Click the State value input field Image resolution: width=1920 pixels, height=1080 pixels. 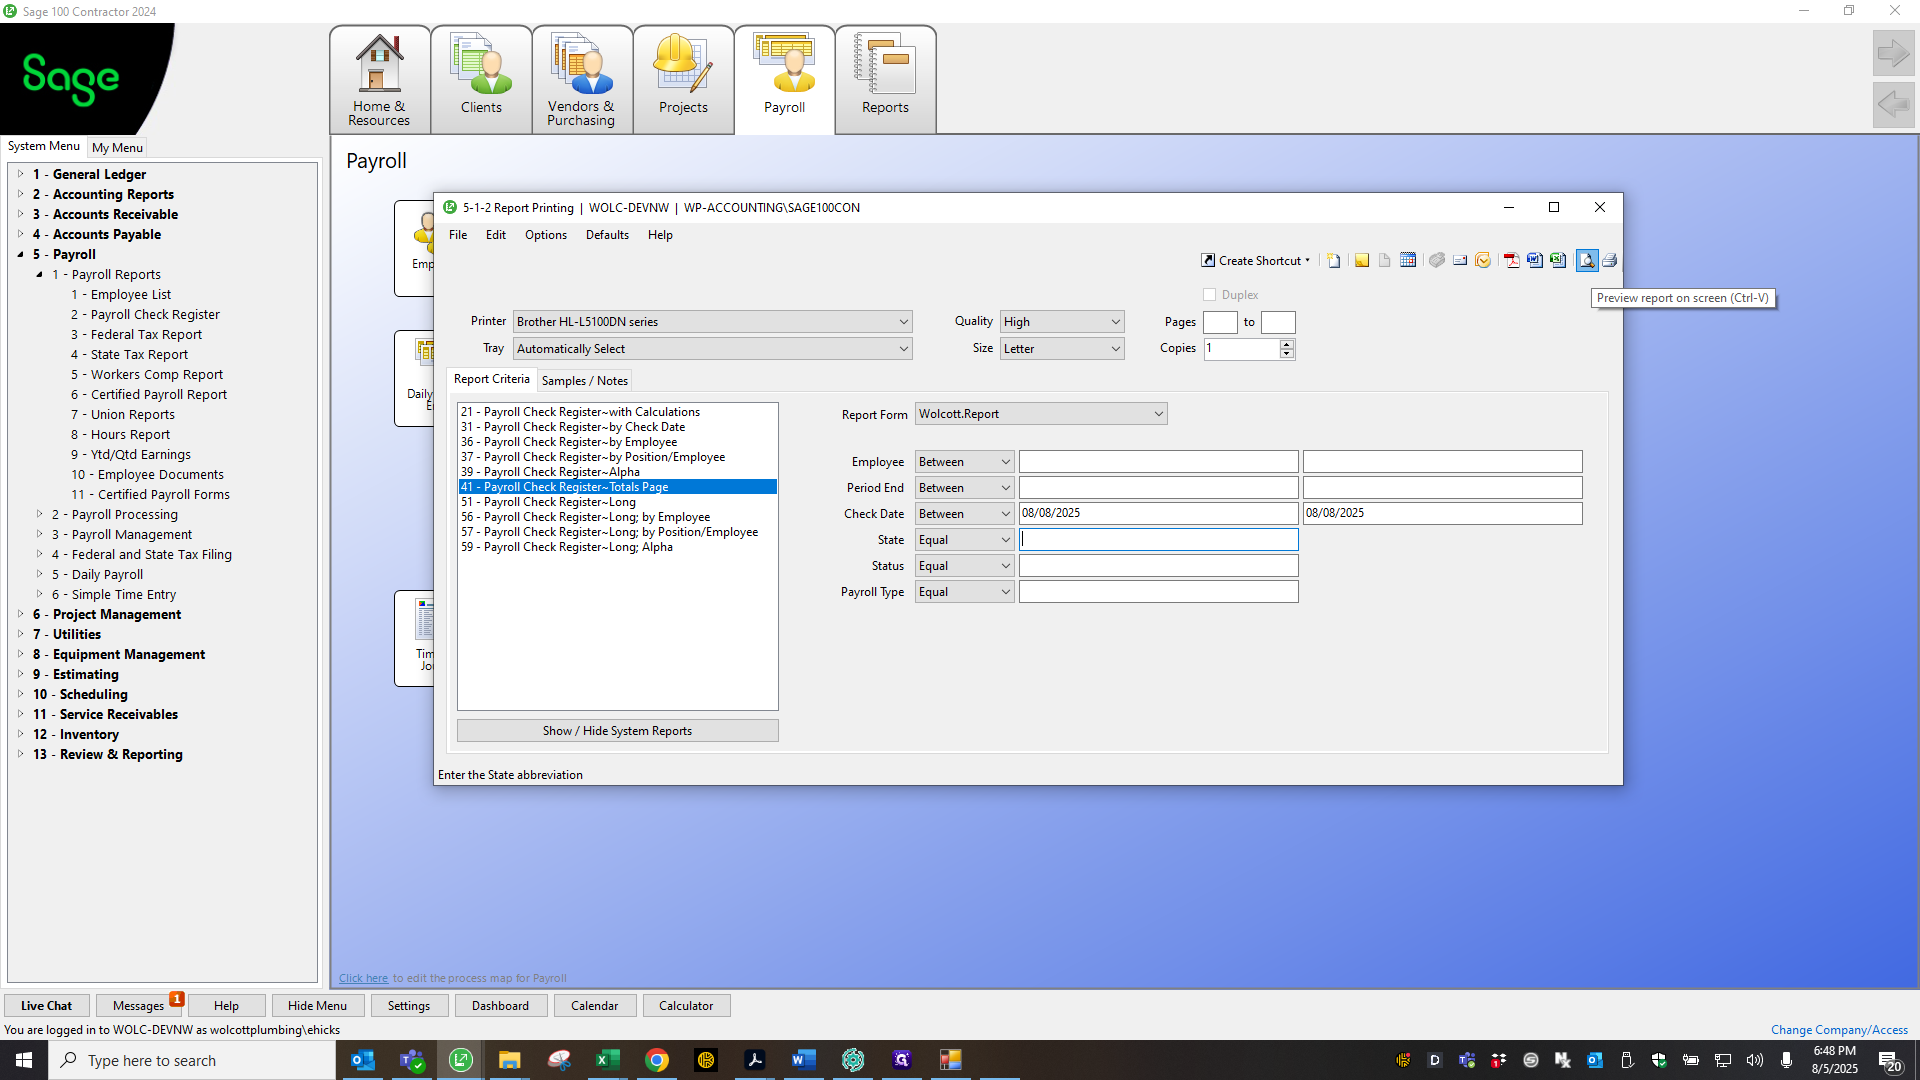pos(1159,540)
